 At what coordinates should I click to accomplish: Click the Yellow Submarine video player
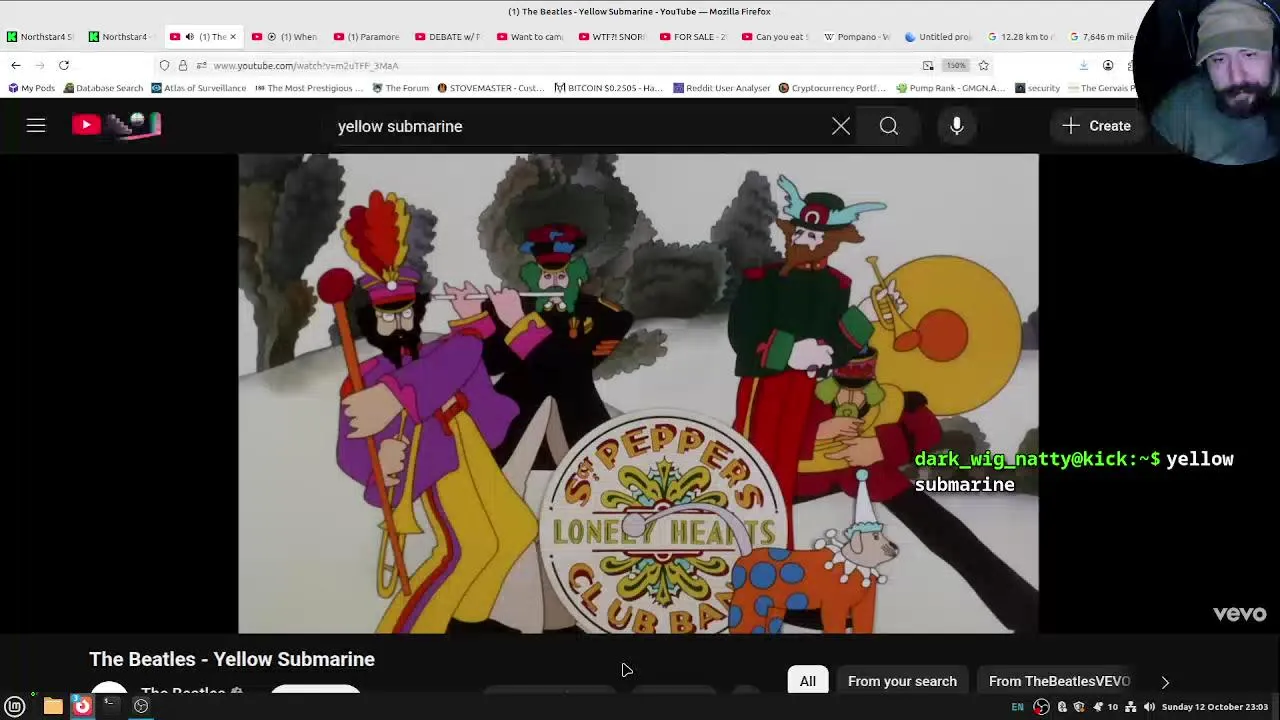pos(638,393)
